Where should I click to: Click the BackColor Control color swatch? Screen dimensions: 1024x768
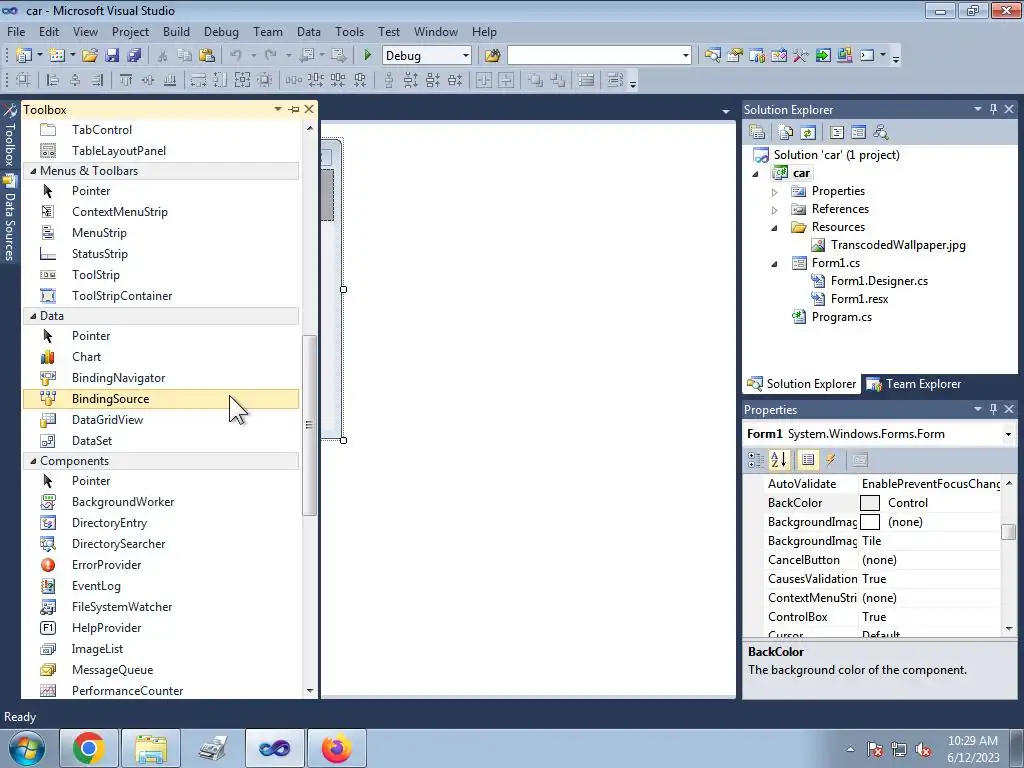coord(870,503)
